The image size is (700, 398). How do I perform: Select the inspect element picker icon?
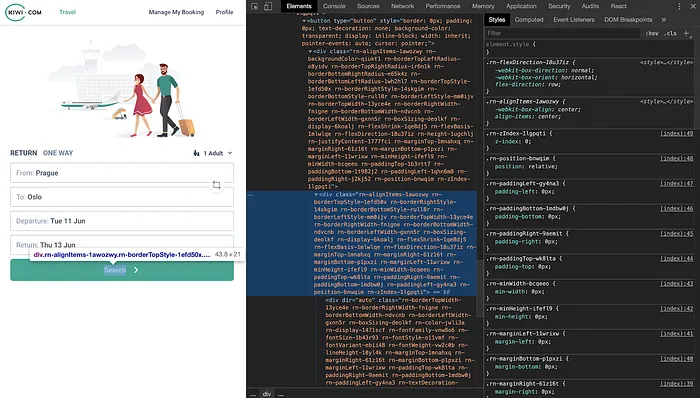[x=254, y=6]
